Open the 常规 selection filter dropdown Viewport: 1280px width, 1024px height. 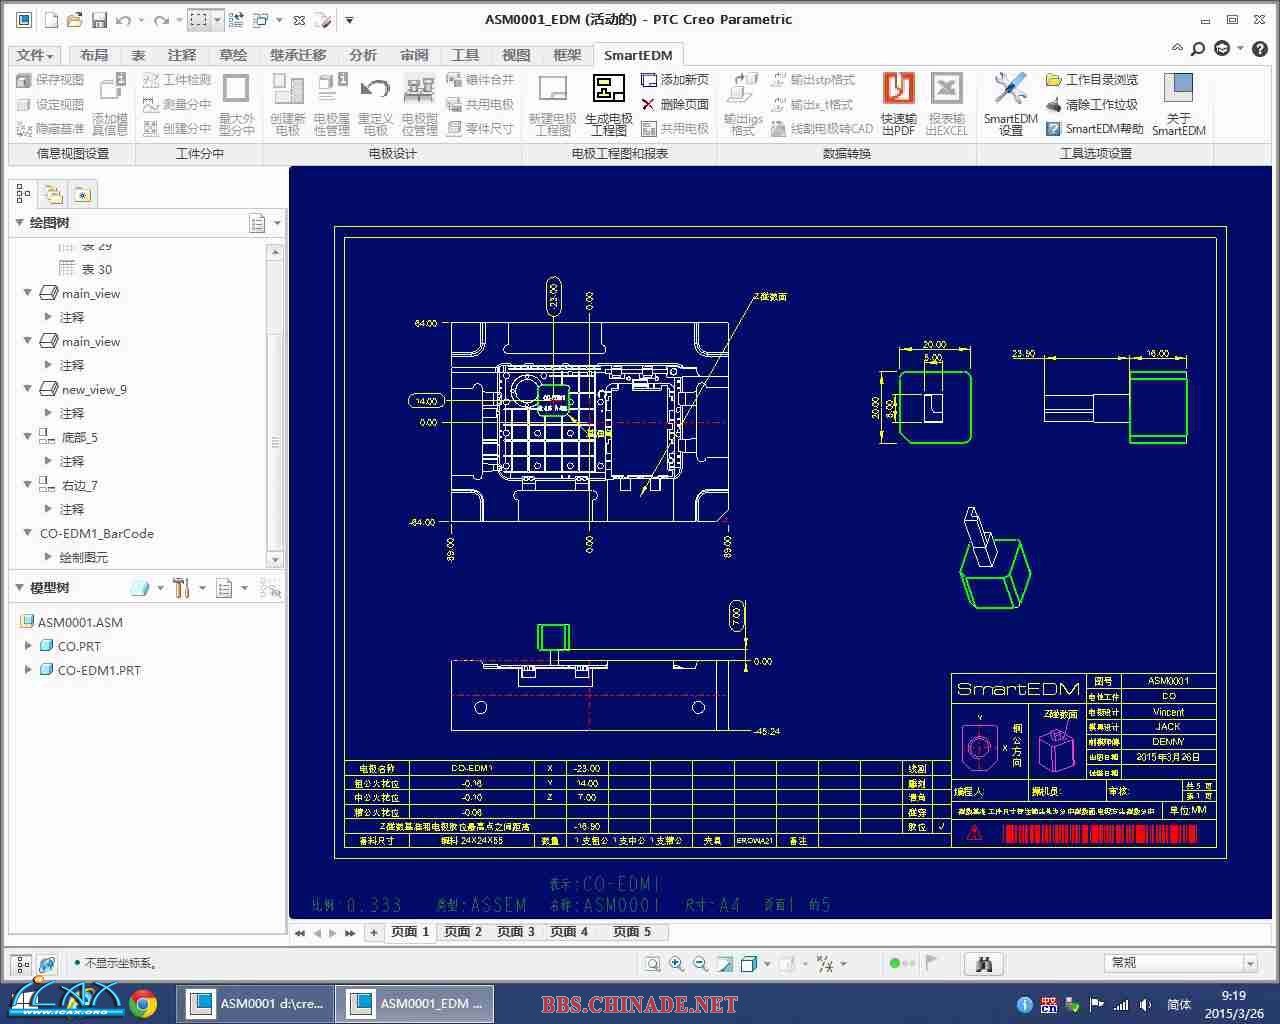1249,963
